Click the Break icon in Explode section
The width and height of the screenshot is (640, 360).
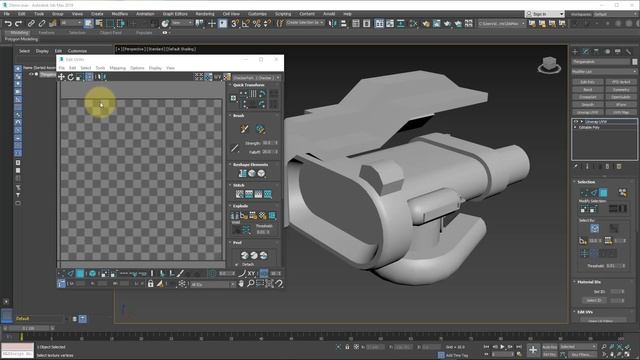point(235,216)
